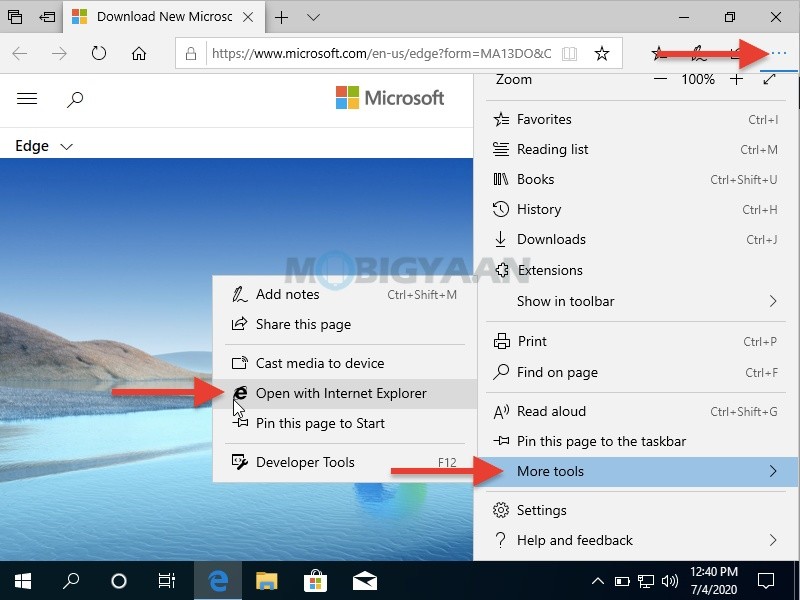This screenshot has width=800, height=600.
Task: Click the tabs you've set aside icon
Action: [x=15, y=17]
